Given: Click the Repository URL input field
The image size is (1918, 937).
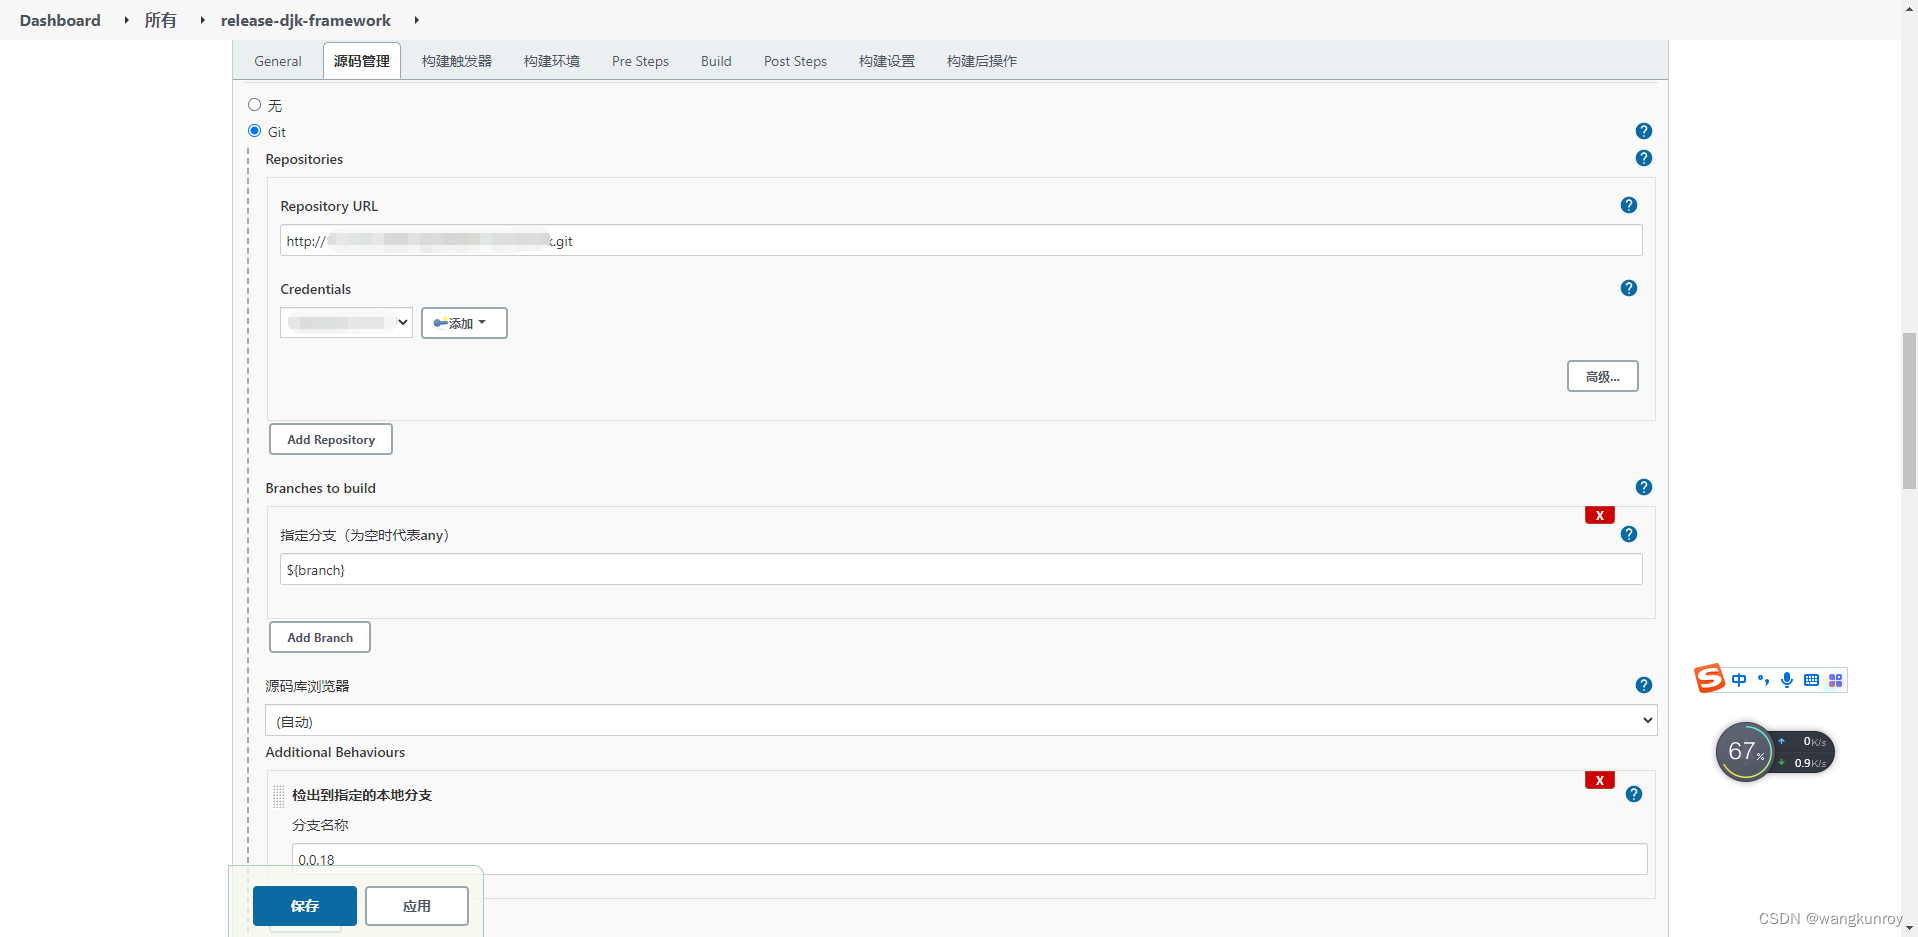Looking at the screenshot, I should tap(961, 240).
